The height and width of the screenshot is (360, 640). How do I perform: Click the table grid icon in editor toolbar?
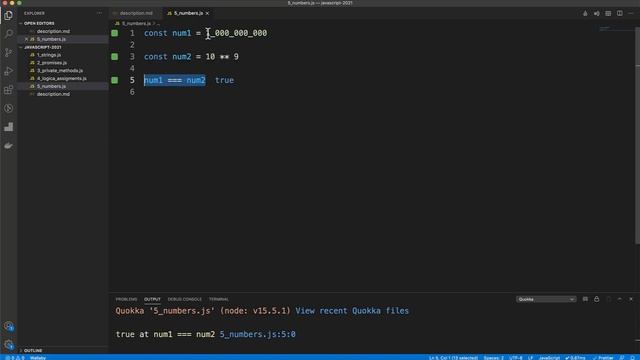608,13
